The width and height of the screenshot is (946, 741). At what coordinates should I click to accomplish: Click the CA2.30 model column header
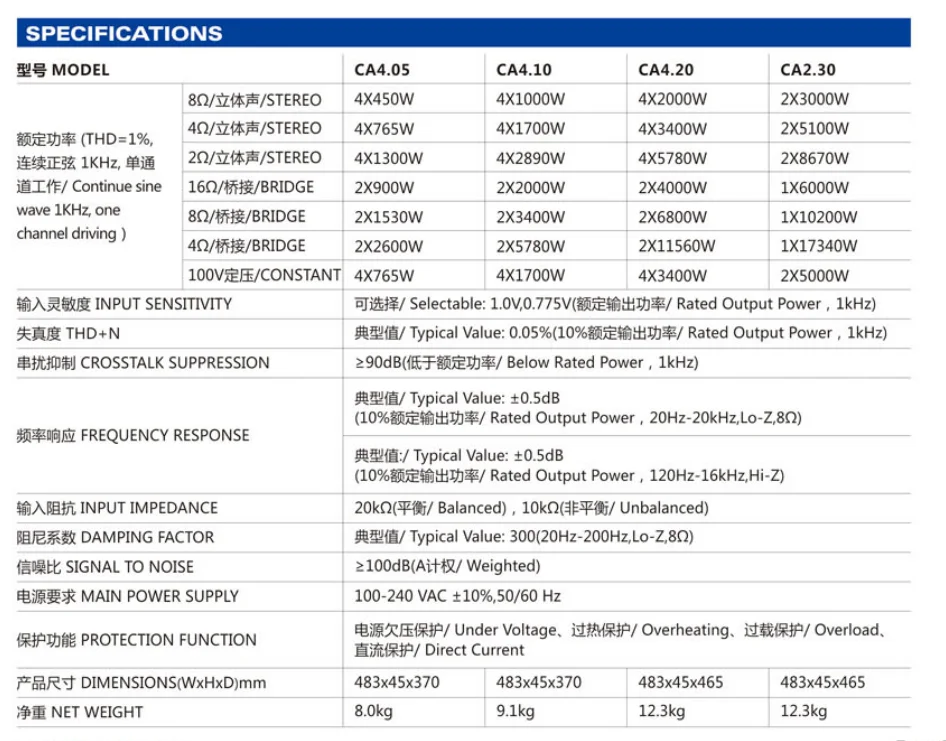[x=808, y=70]
